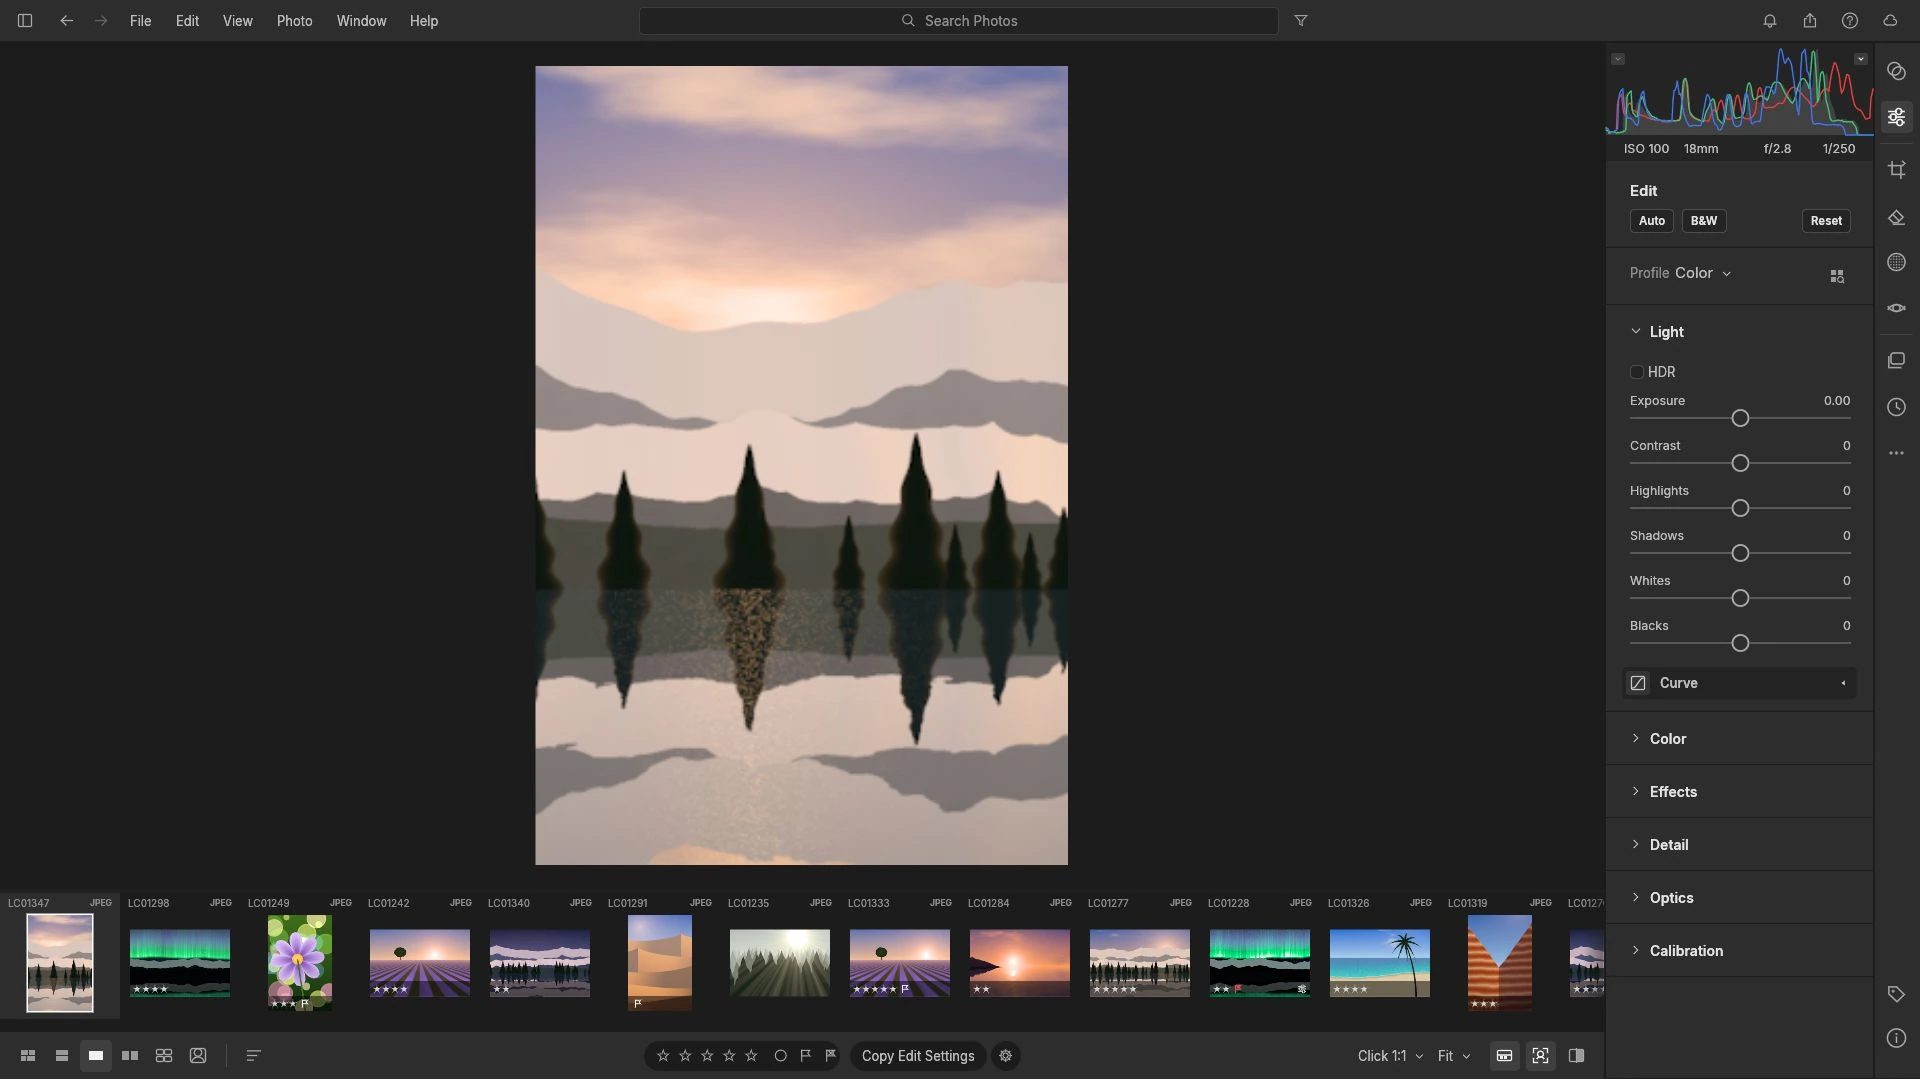Expand the Color section
This screenshot has height=1079, width=1920.
click(1635, 738)
